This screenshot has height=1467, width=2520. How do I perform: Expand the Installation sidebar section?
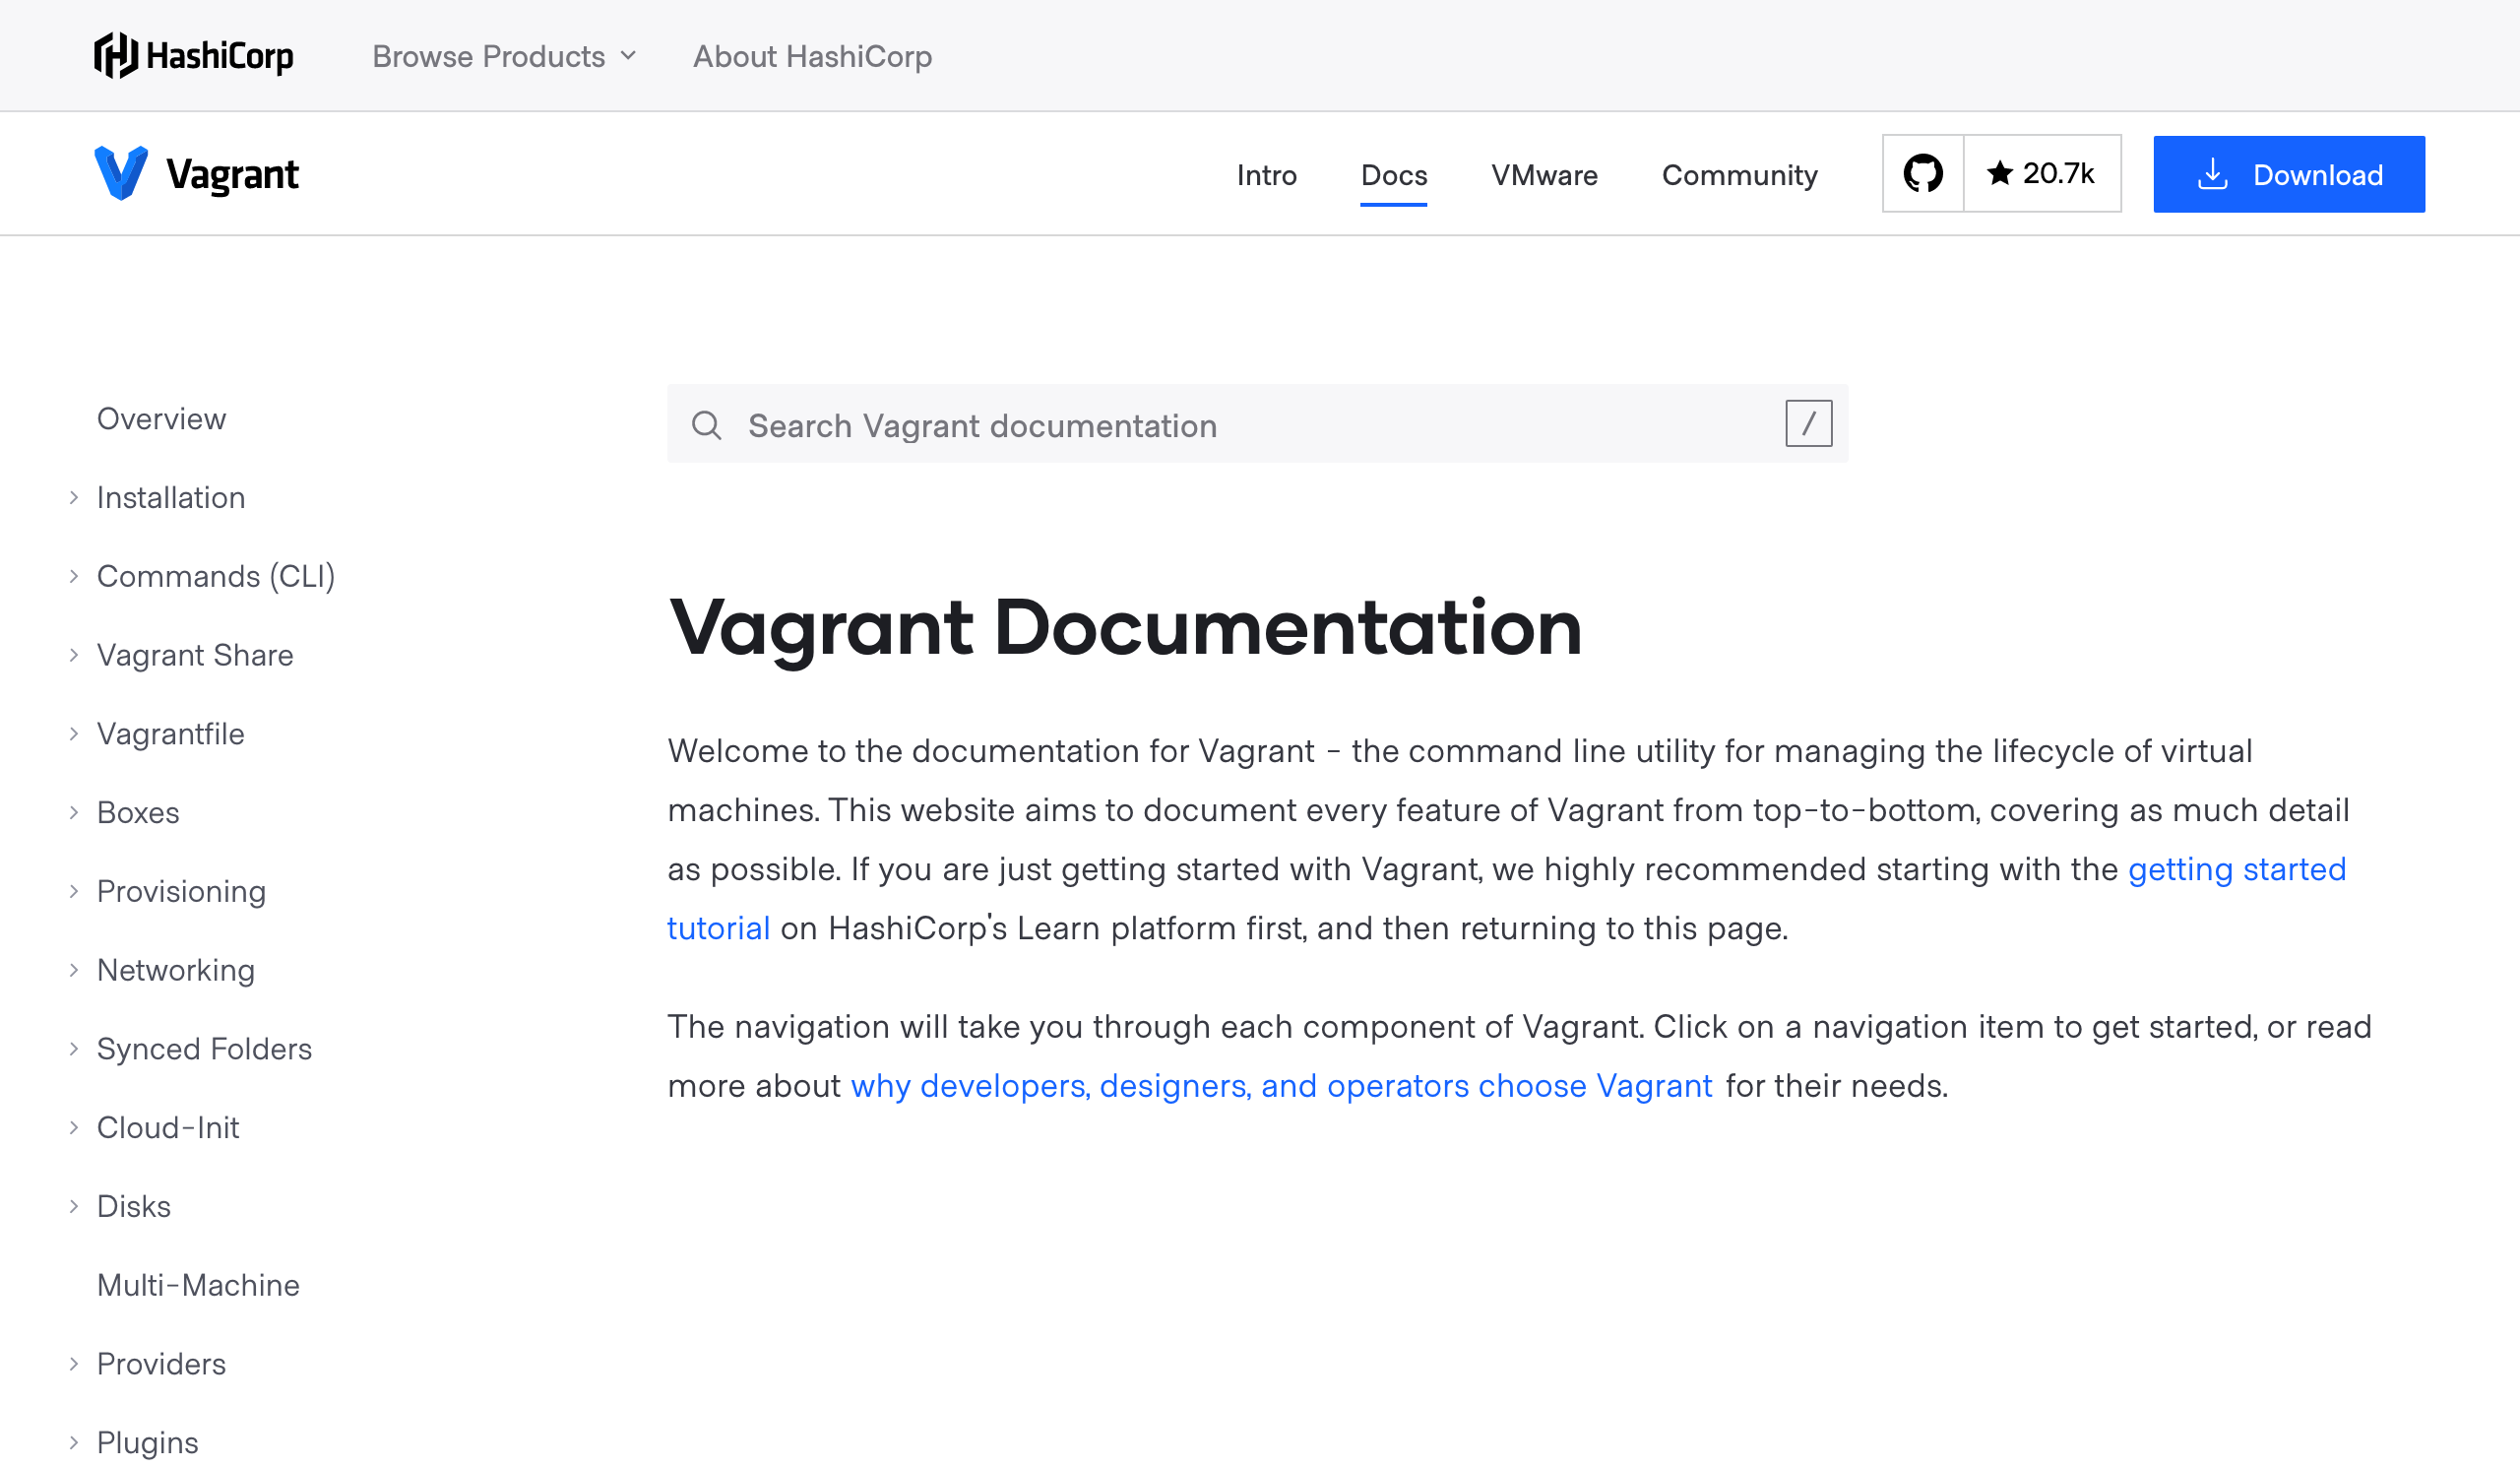point(74,497)
